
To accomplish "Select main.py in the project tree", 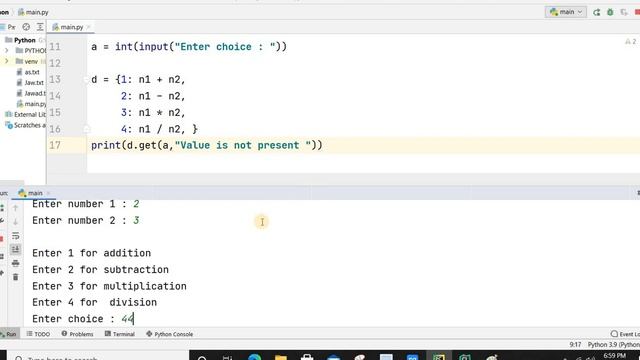I will pos(31,104).
